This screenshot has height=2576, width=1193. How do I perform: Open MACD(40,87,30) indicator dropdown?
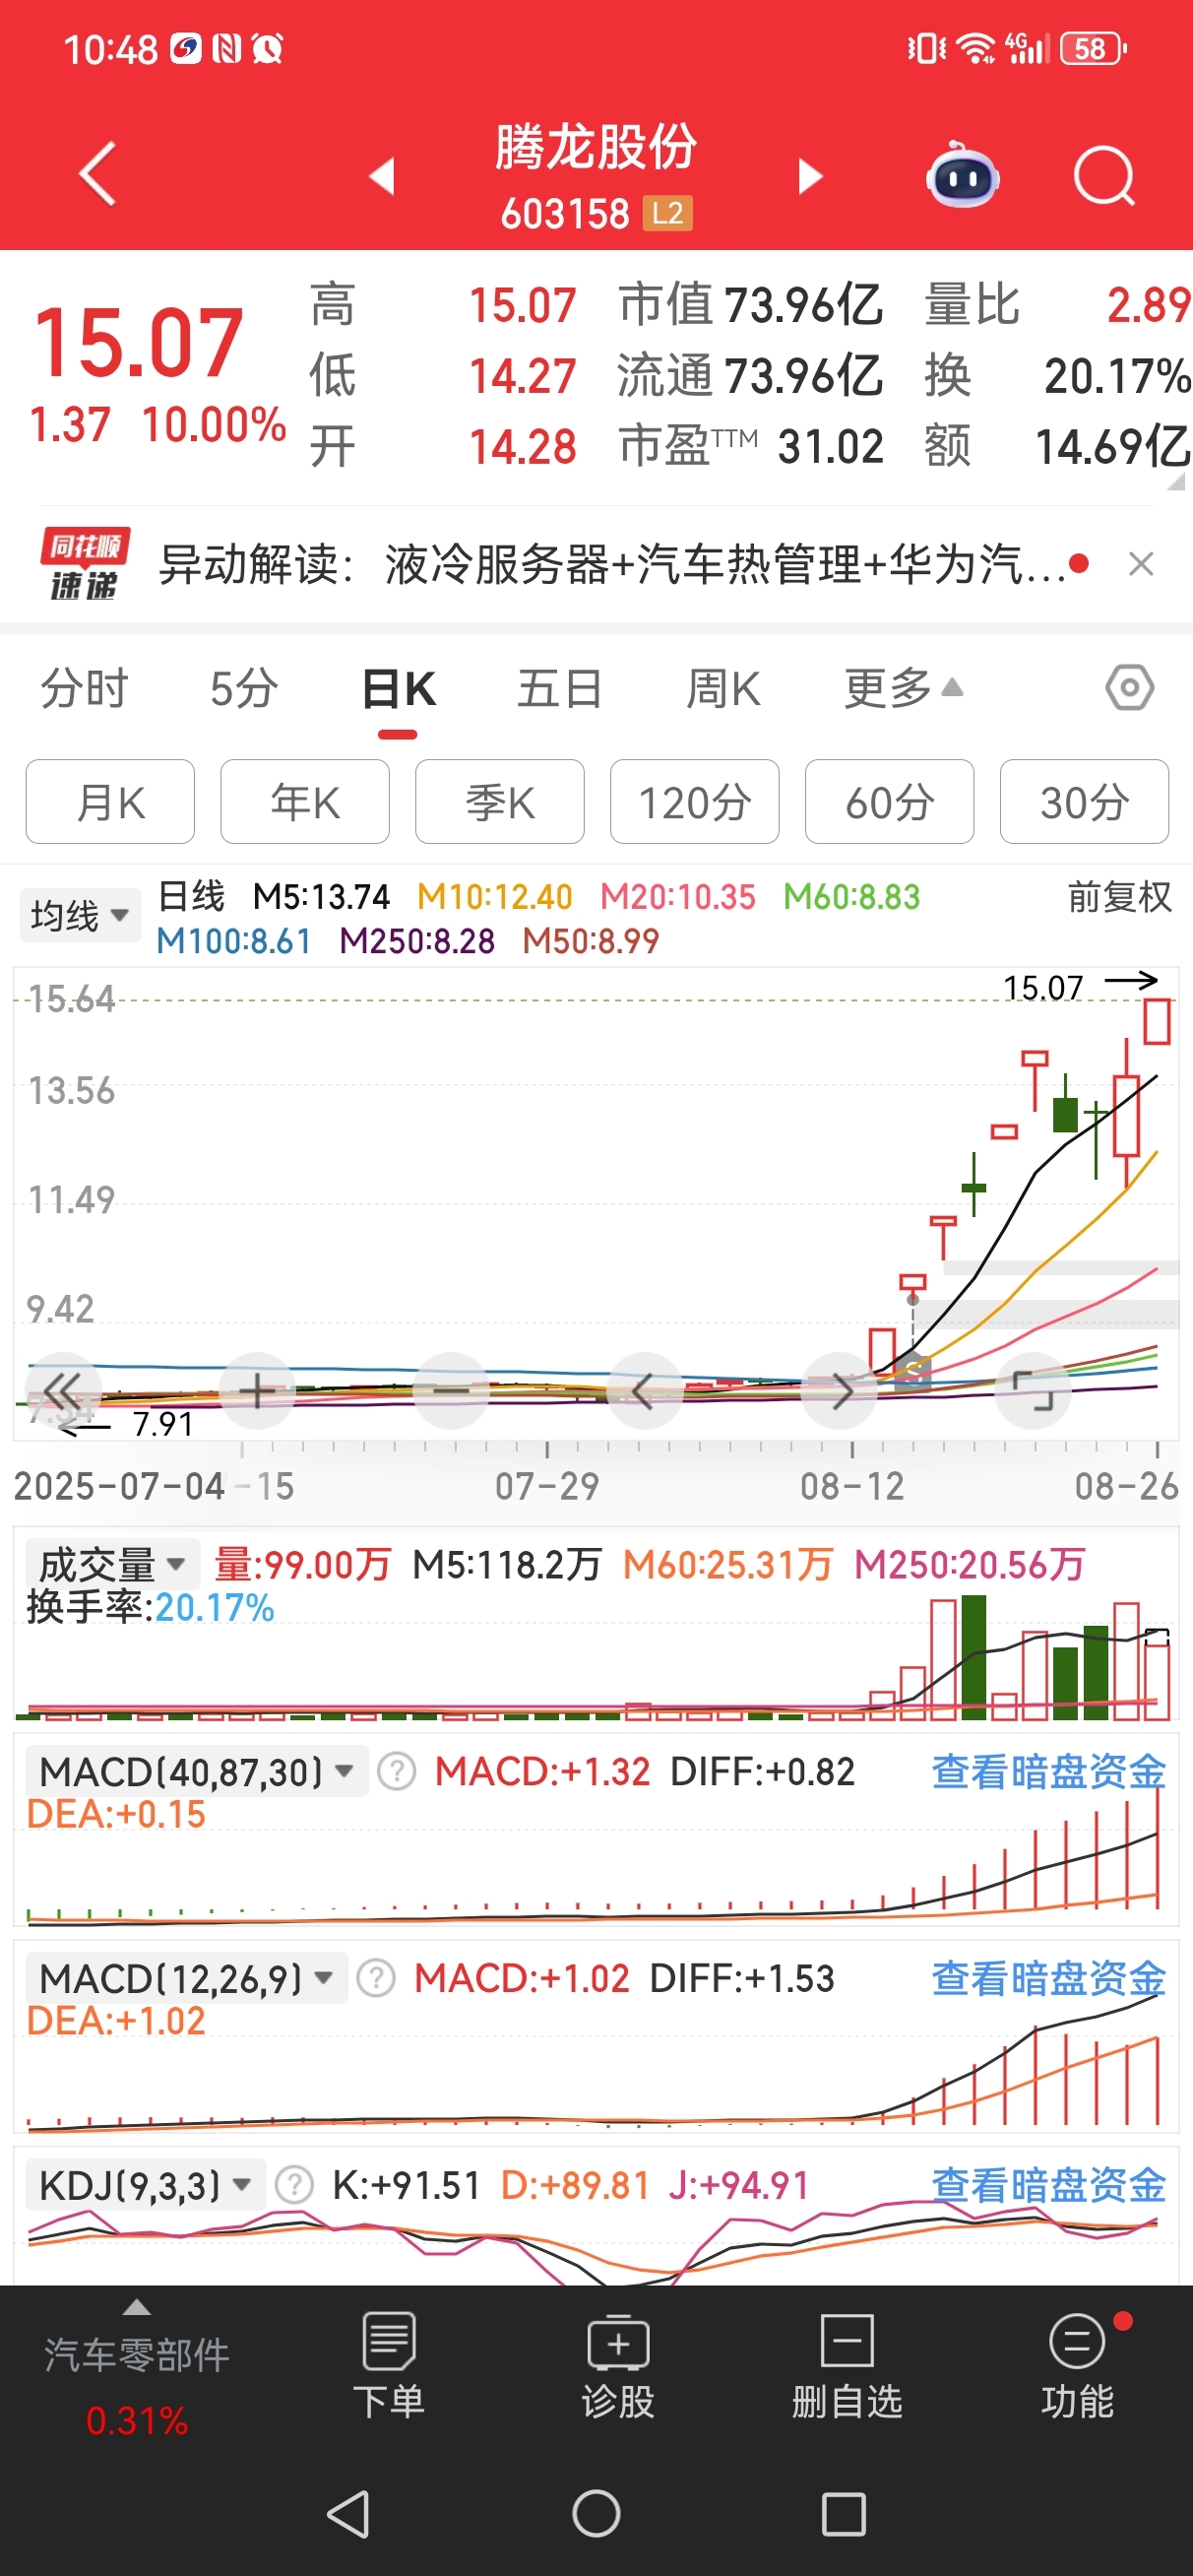tap(197, 1772)
